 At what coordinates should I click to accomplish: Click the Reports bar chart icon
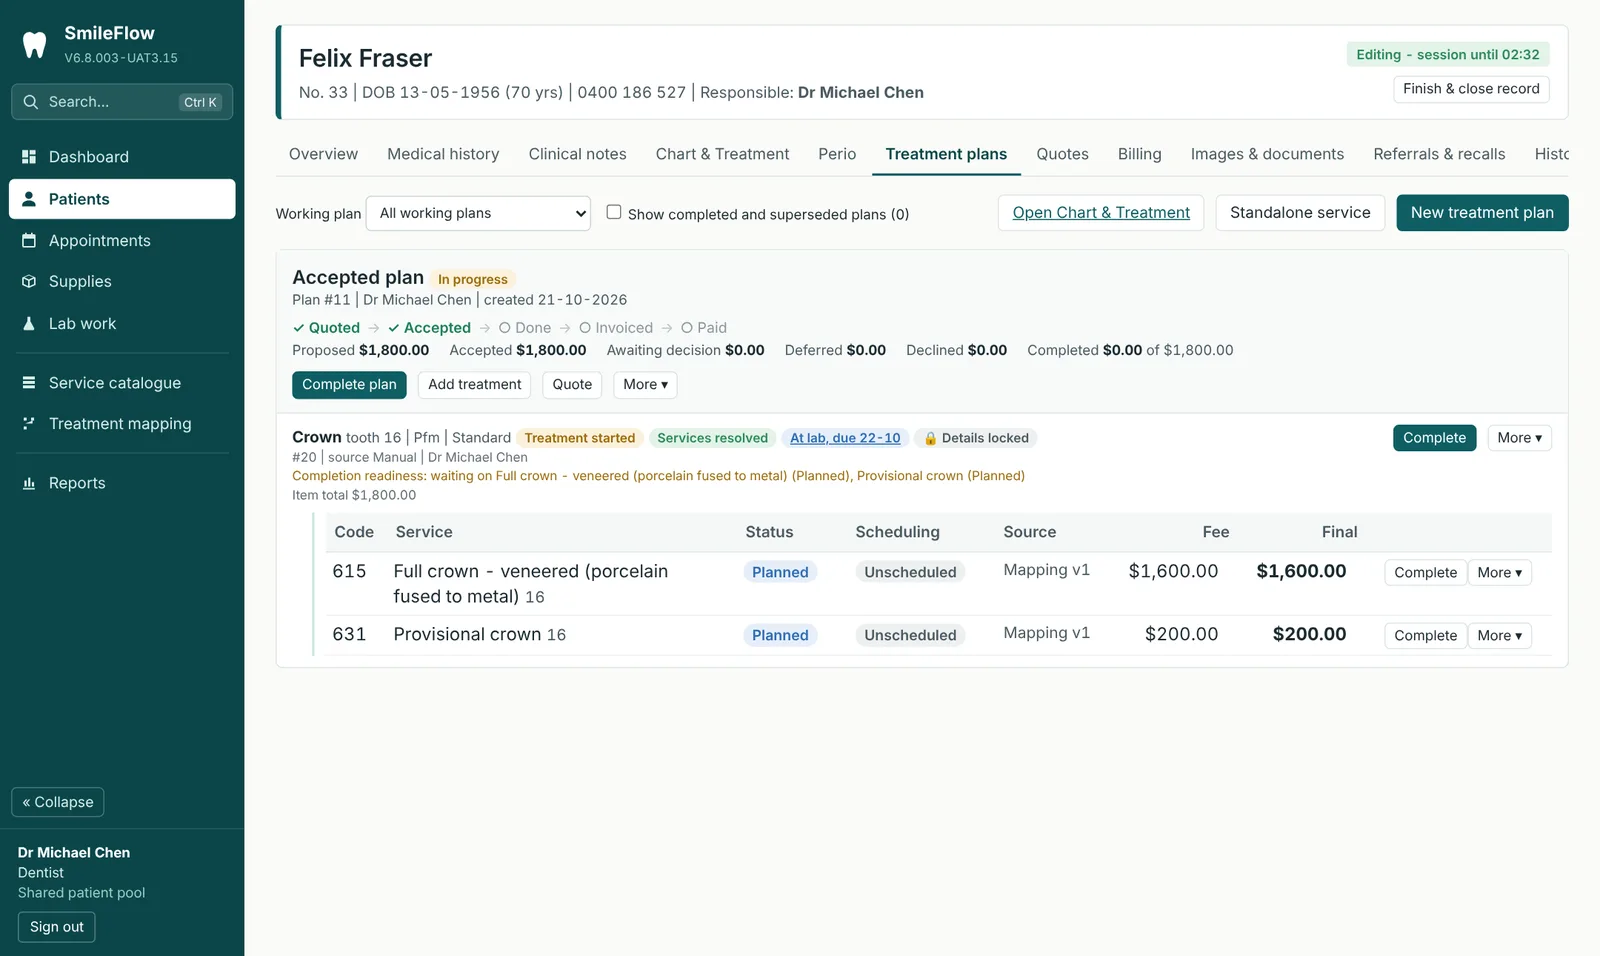(29, 483)
